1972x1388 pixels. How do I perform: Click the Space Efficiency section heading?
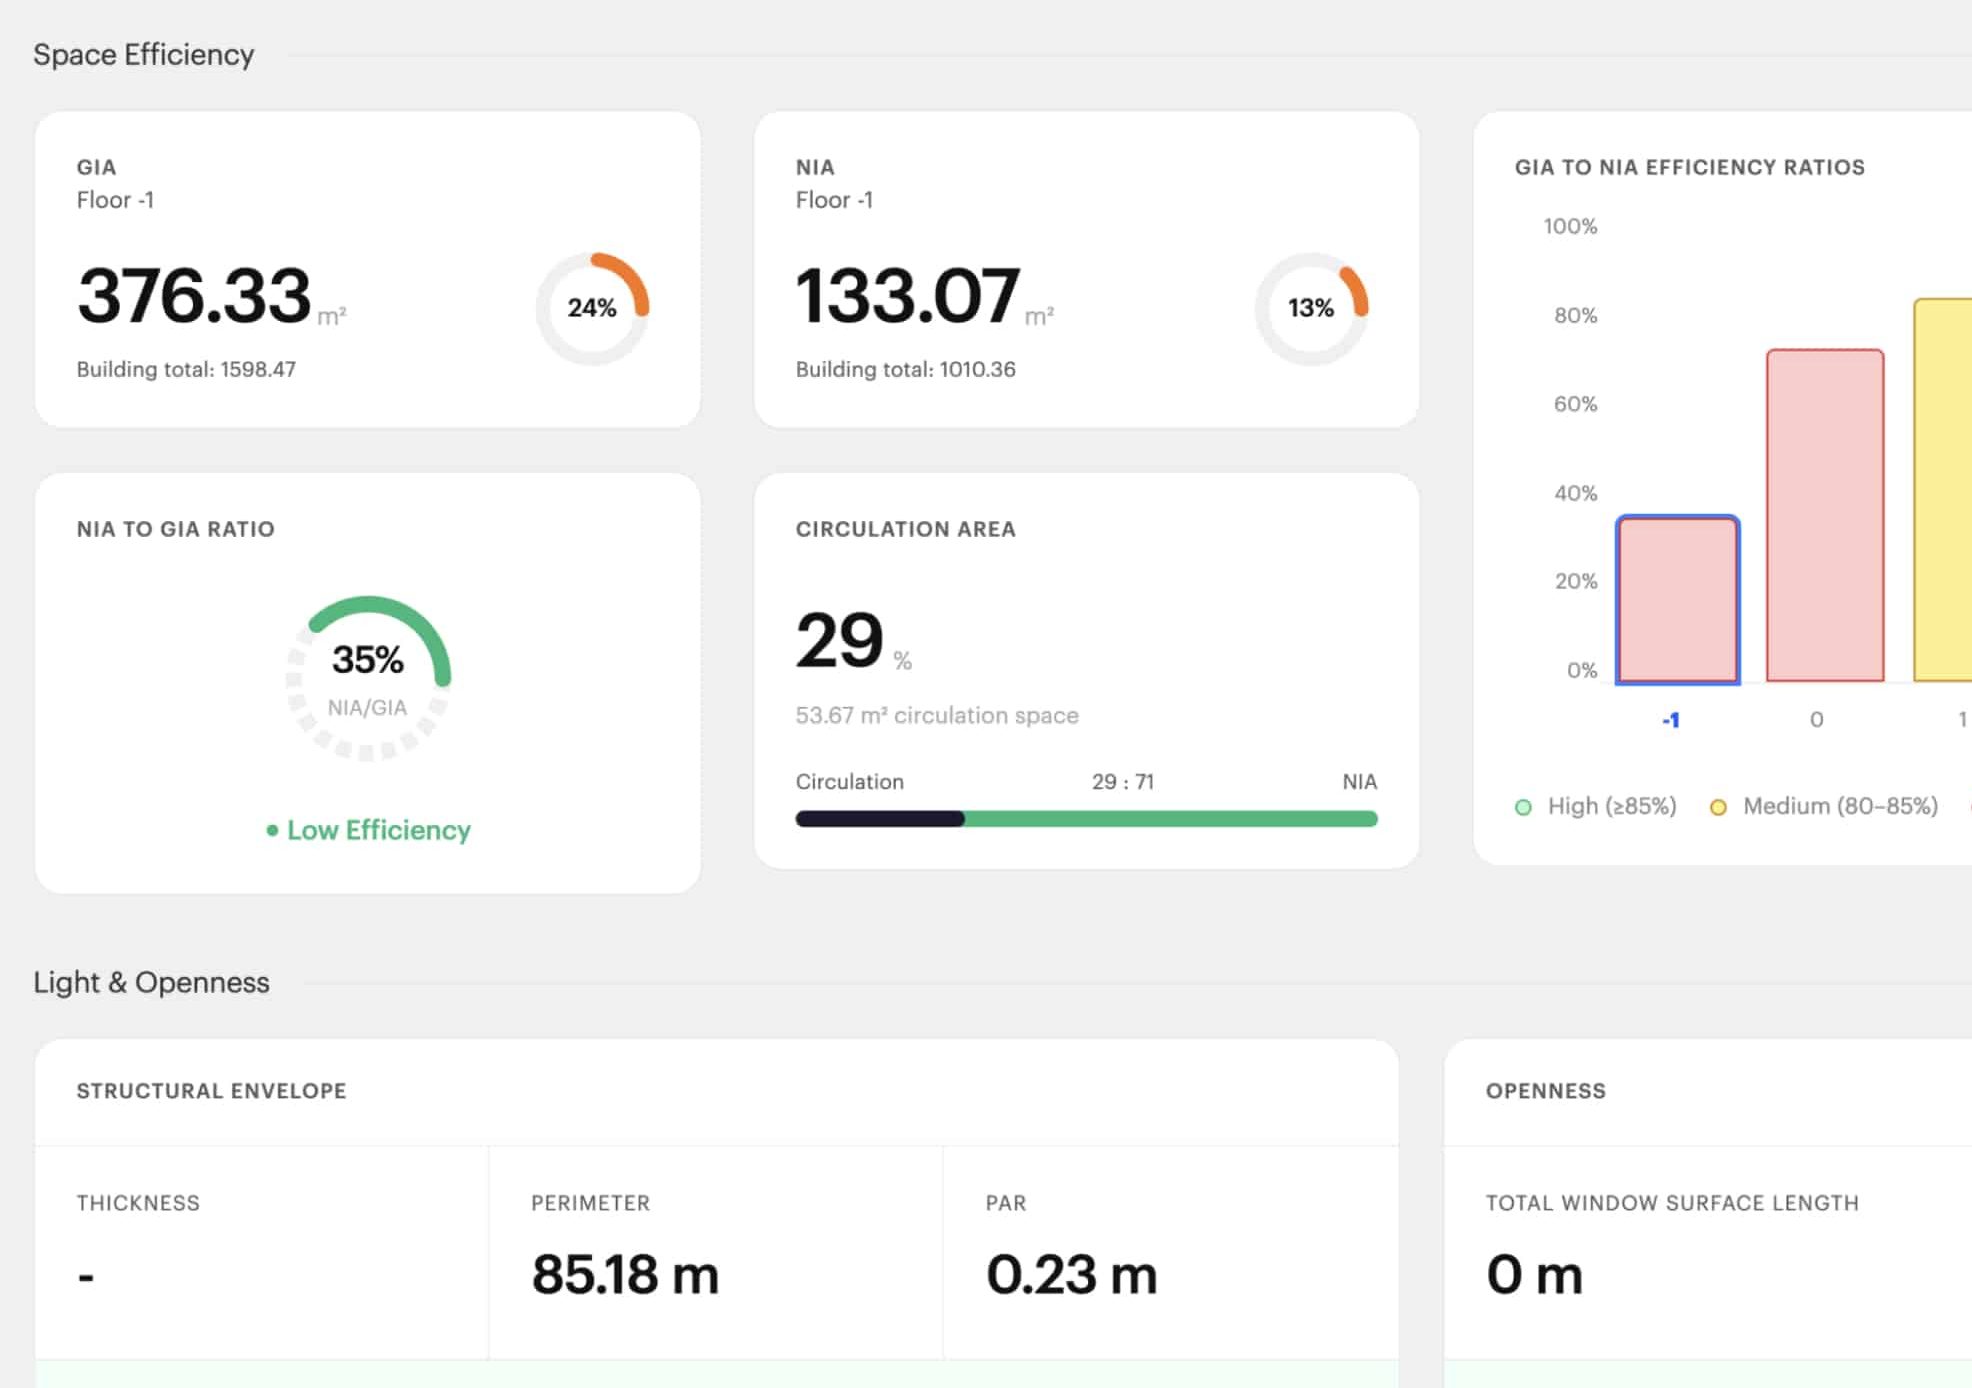pos(144,55)
